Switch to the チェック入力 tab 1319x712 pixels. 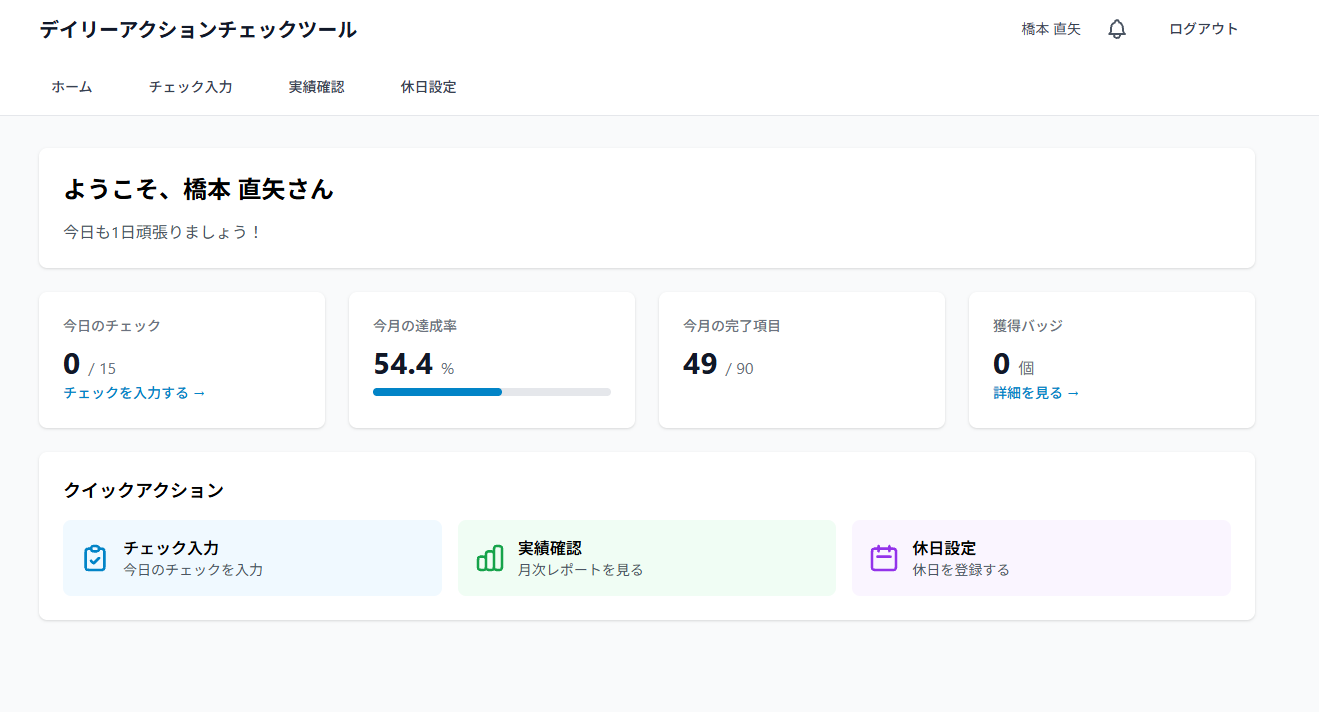pos(191,87)
